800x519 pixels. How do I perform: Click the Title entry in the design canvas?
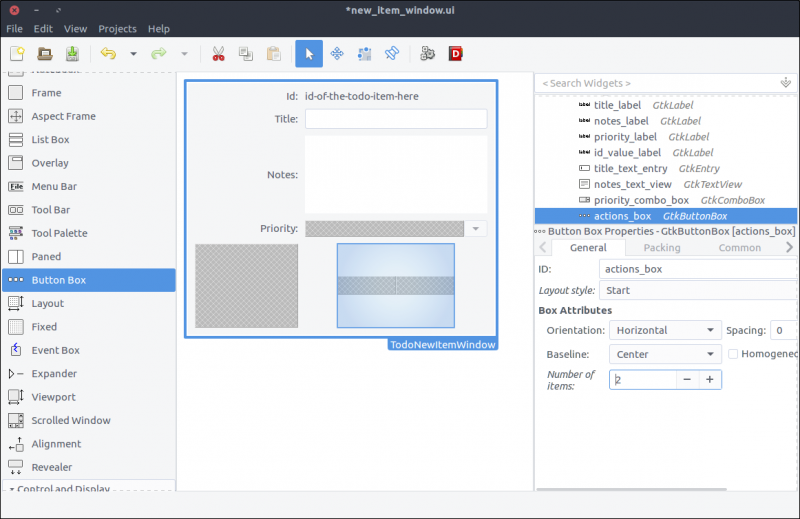click(x=396, y=119)
